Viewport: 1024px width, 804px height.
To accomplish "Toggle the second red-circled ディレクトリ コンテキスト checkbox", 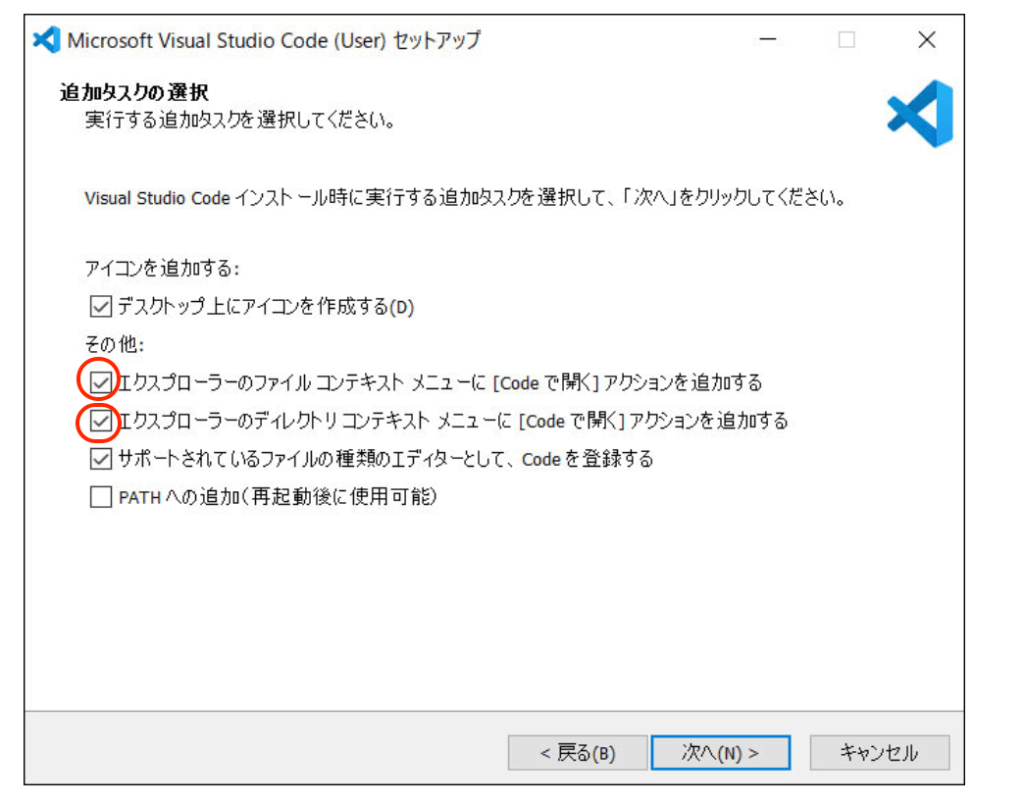I will click(x=100, y=421).
